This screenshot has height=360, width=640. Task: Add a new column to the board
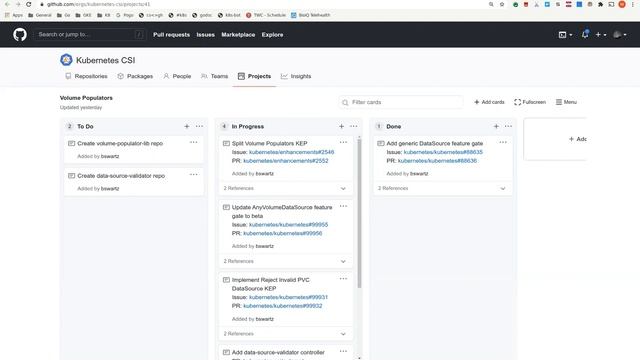coord(578,139)
